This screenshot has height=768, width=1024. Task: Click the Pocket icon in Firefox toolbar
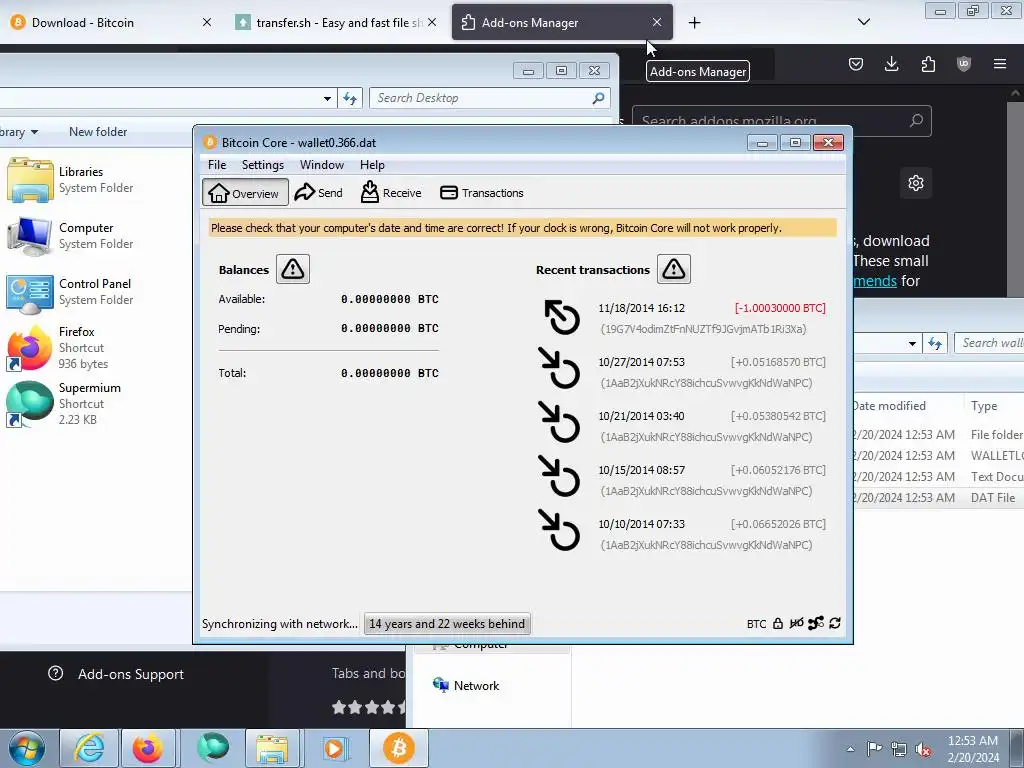click(856, 64)
